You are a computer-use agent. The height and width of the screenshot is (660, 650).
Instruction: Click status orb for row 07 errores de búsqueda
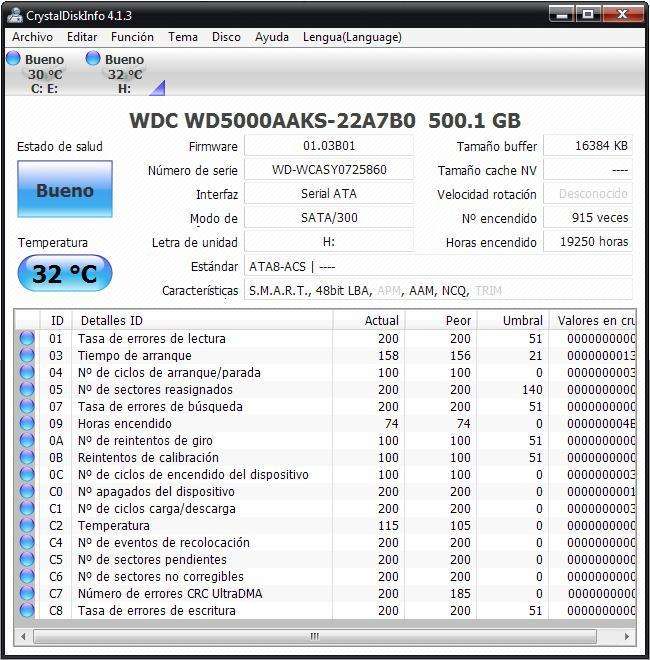pos(27,407)
